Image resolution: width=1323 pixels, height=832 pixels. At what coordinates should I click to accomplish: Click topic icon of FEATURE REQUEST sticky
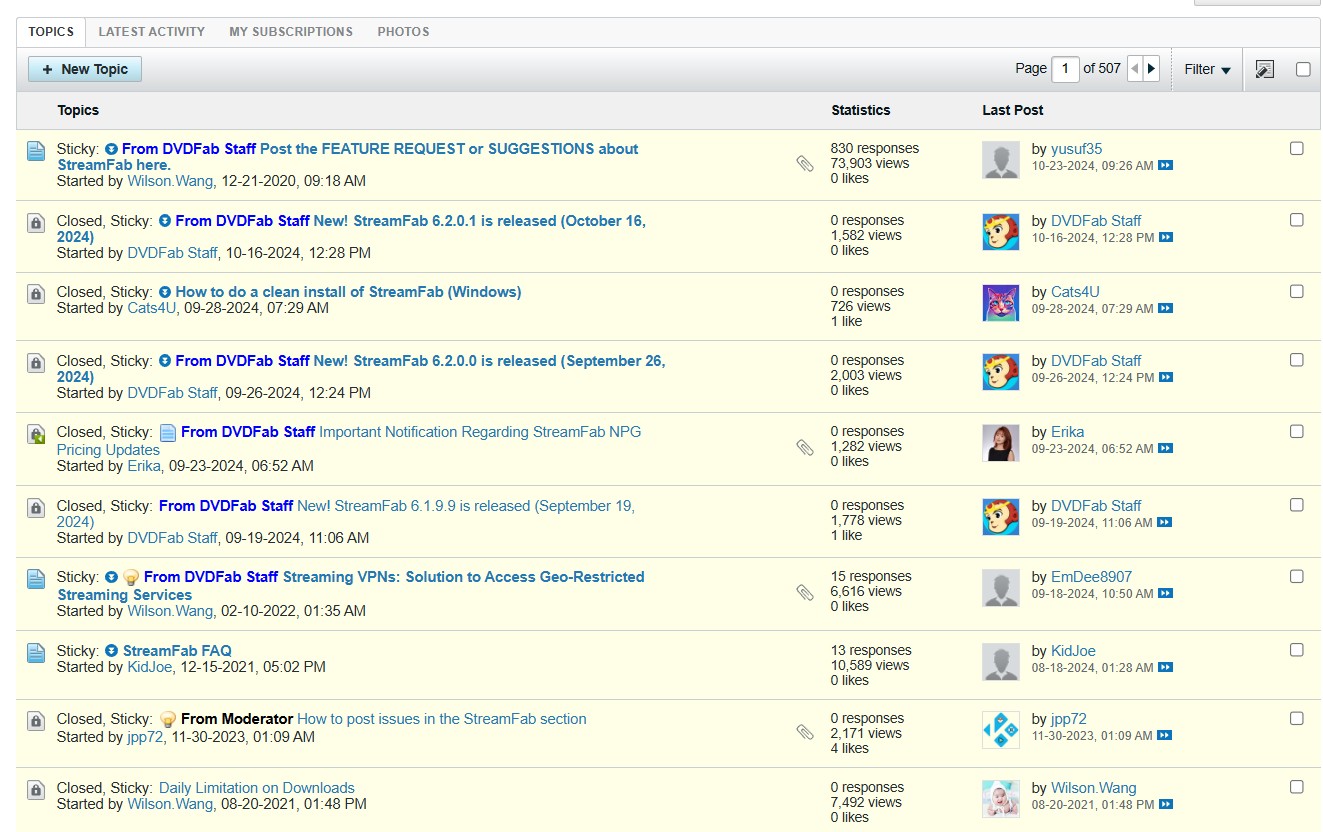36,151
